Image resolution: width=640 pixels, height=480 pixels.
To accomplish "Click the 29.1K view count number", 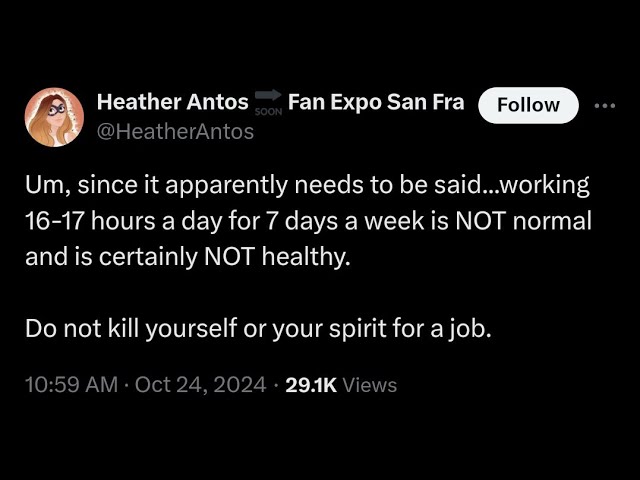I will (x=311, y=385).
